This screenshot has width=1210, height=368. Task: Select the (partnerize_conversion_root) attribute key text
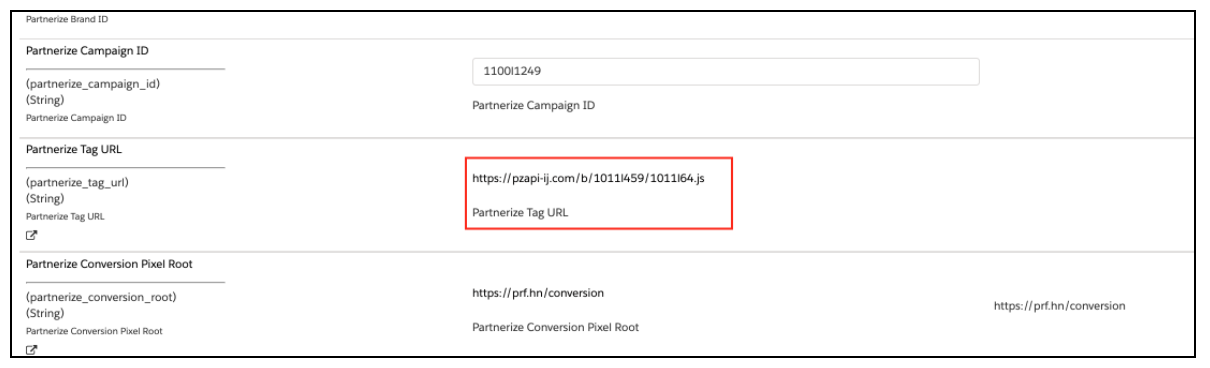tap(107, 298)
